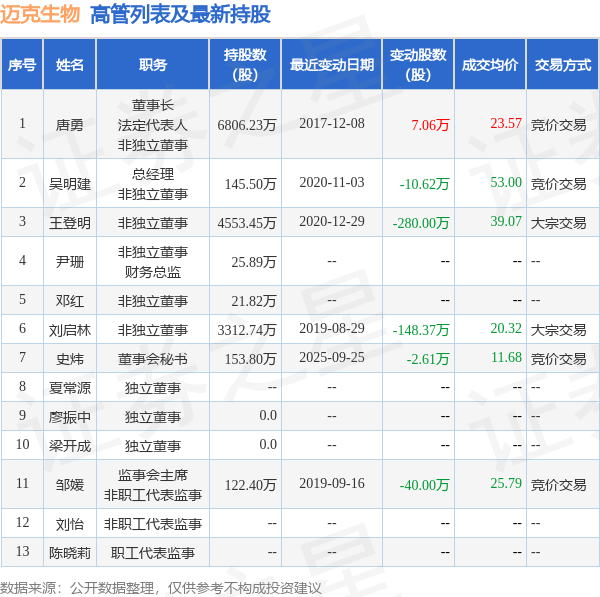Select the 持股数(股) column header
The width and height of the screenshot is (600, 597).
(x=245, y=65)
